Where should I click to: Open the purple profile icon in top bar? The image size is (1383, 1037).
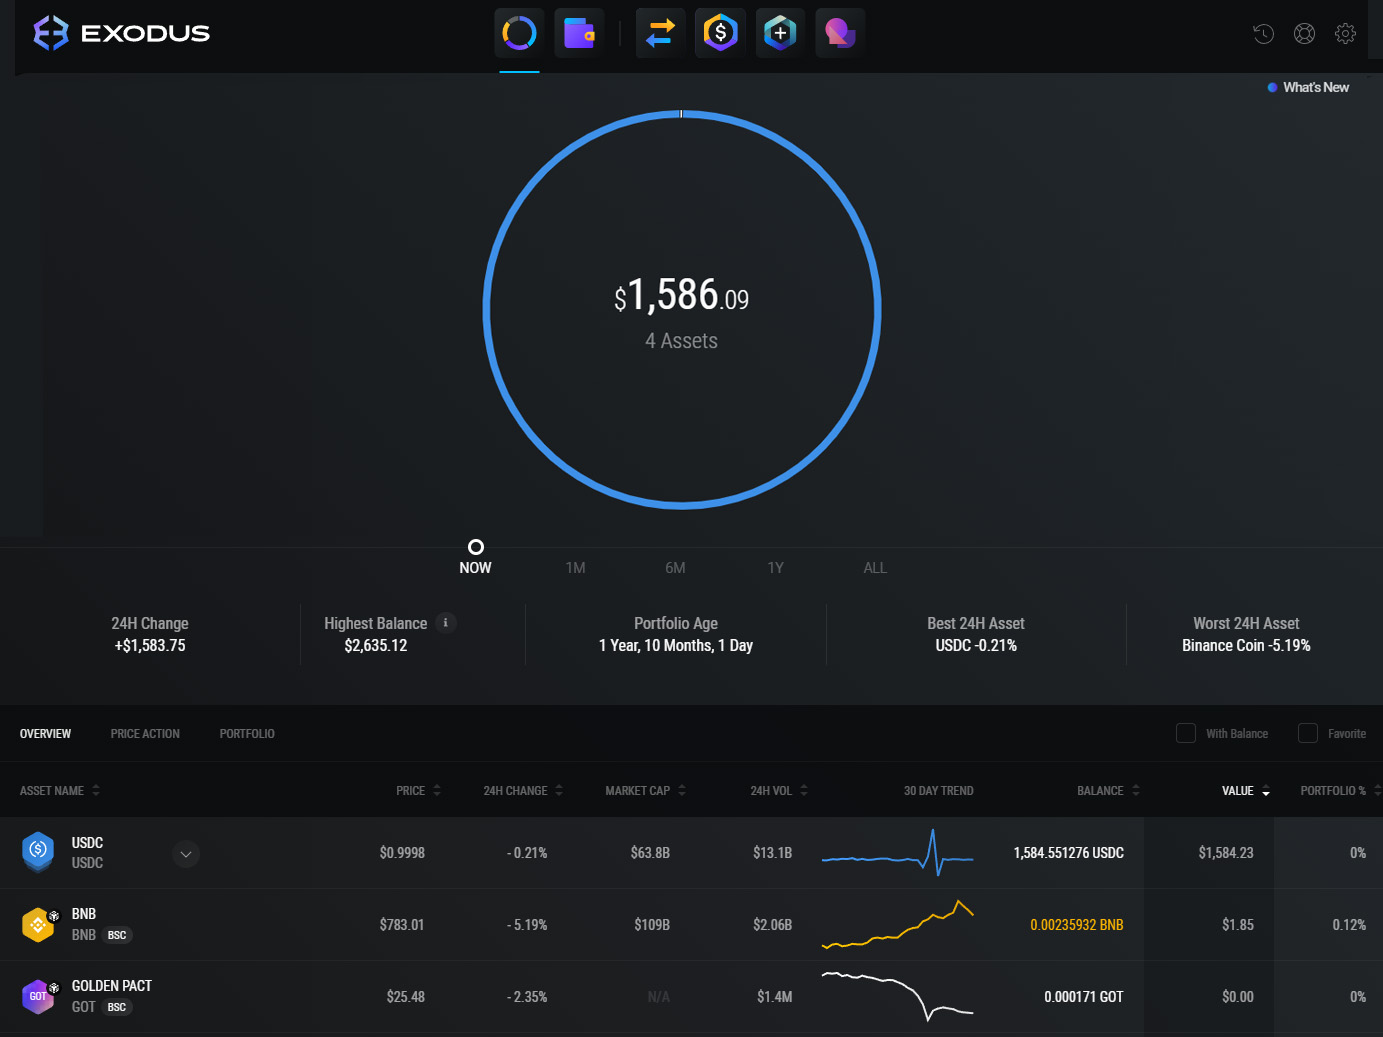coord(840,33)
